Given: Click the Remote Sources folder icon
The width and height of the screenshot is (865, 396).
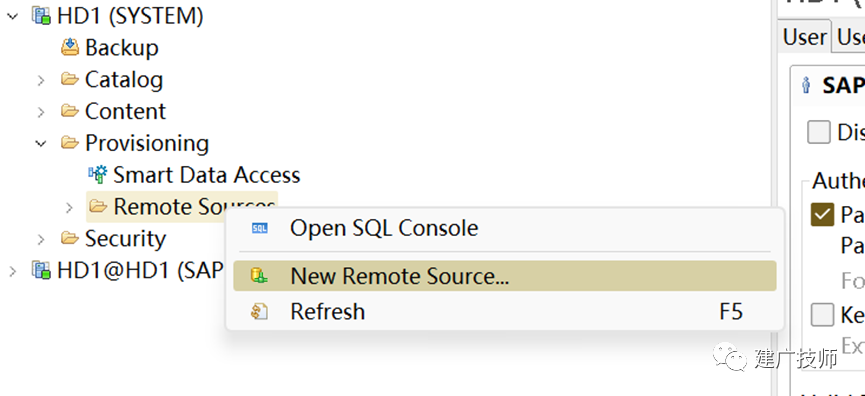Looking at the screenshot, I should 98,207.
